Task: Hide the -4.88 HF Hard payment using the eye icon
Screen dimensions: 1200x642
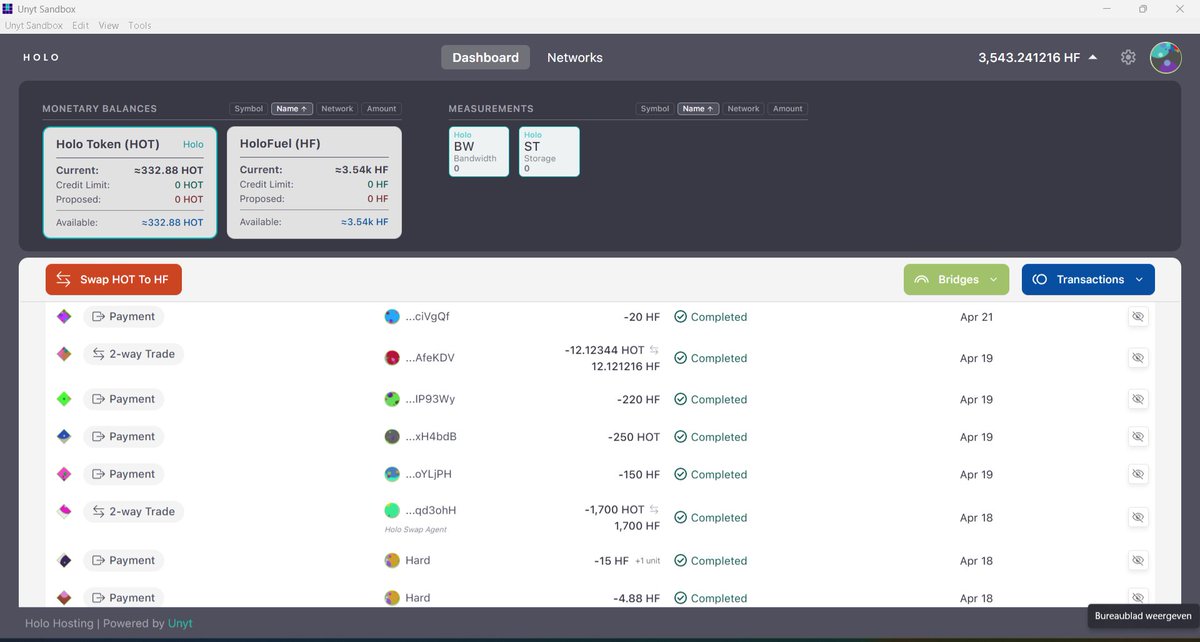Action: click(x=1137, y=597)
